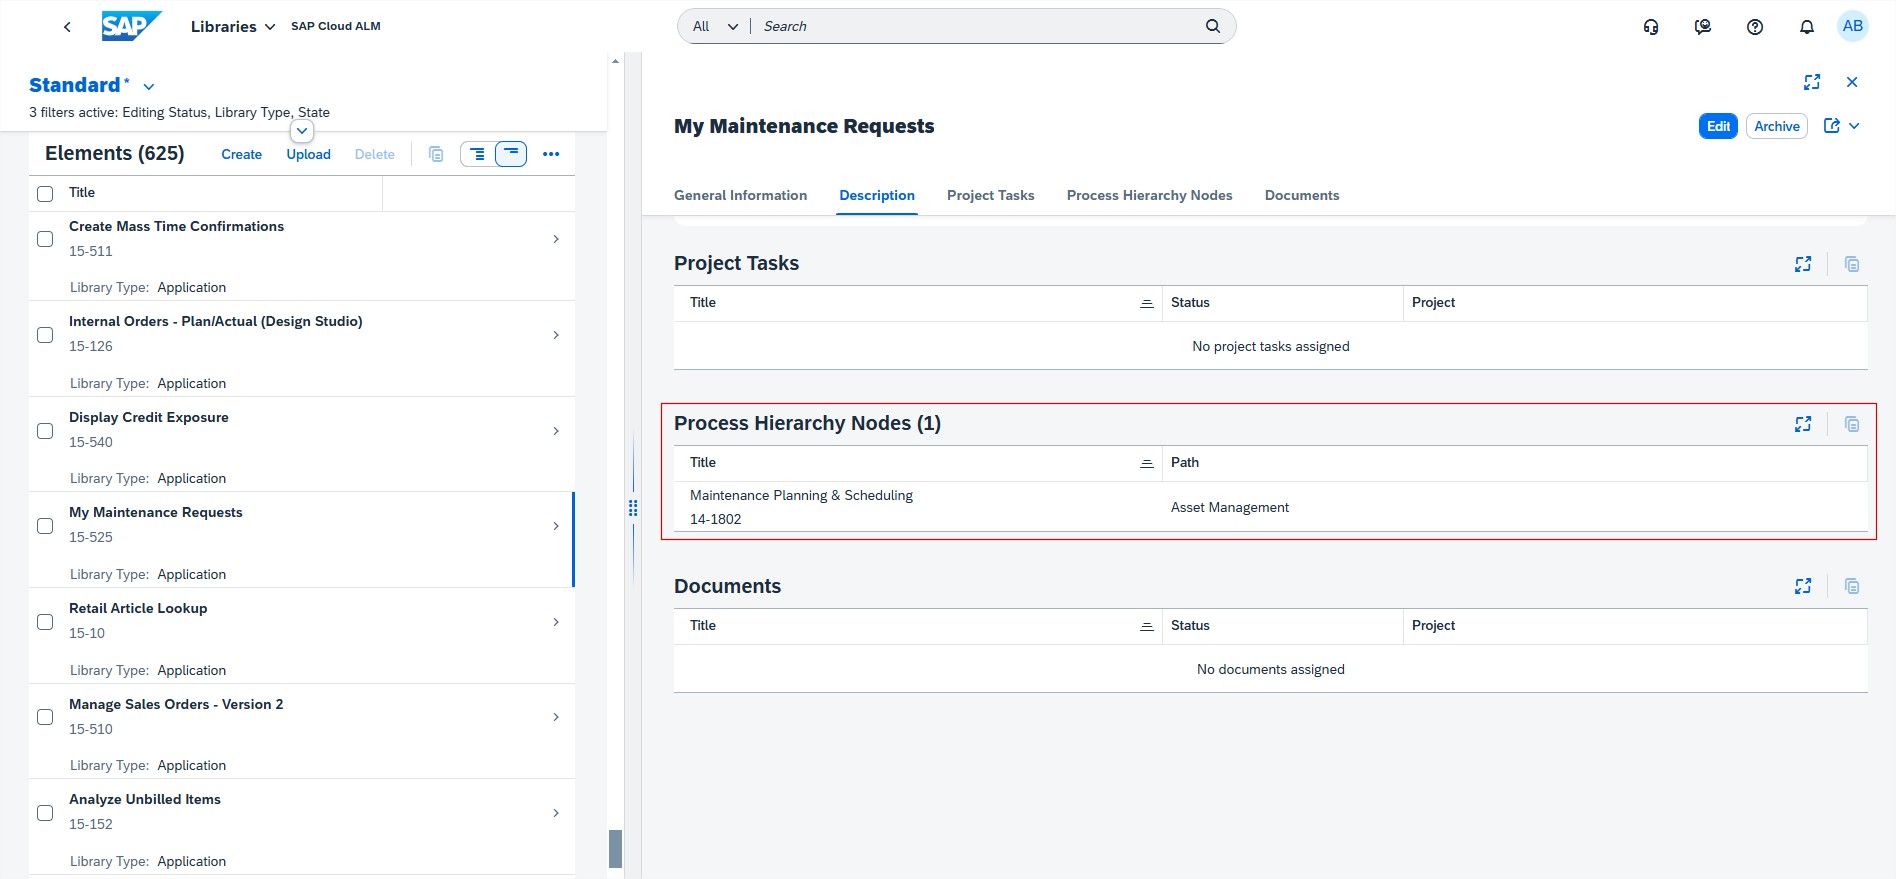Check the Display Credit Exposure checkbox
Screen dimensions: 1896x879
[45, 431]
